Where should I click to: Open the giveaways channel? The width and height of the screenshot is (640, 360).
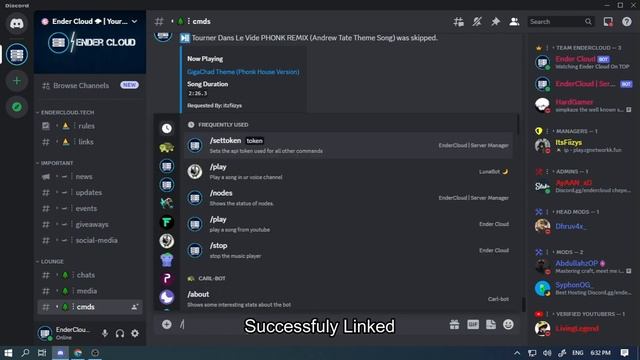[x=90, y=224]
